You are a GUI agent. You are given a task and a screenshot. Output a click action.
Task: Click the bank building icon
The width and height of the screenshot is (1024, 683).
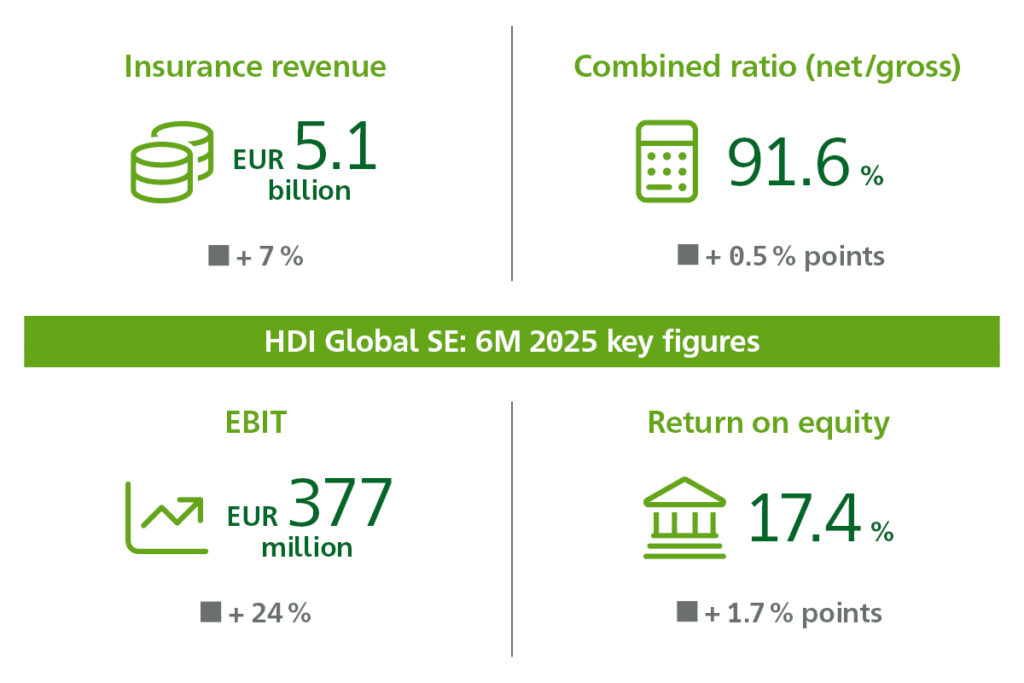(x=685, y=517)
